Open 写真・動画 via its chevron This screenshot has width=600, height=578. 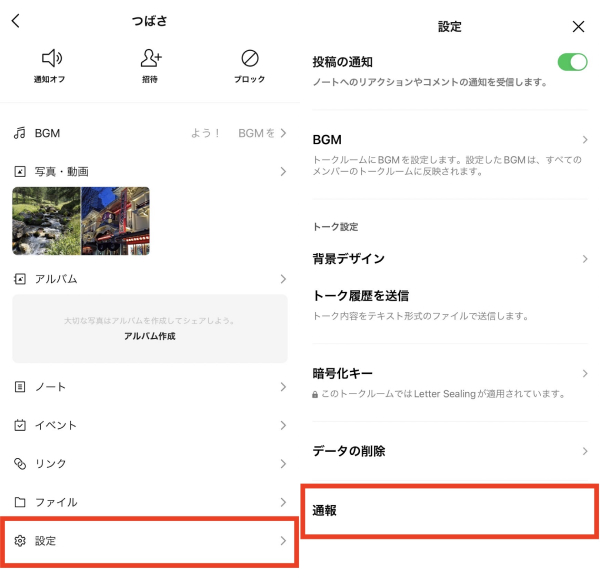coord(283,171)
